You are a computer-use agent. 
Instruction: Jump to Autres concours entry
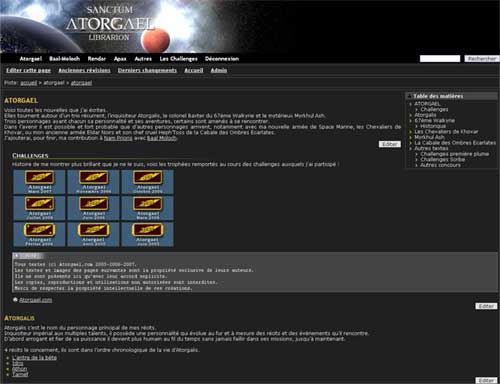(440, 165)
